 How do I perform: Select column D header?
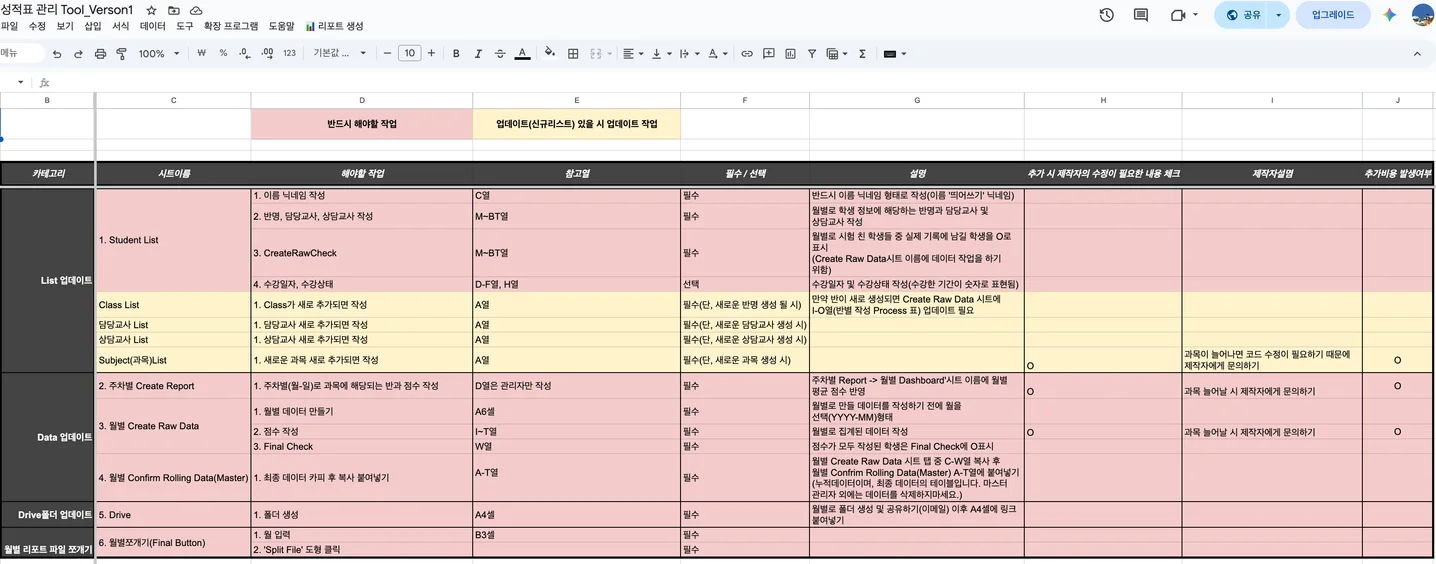(x=361, y=100)
